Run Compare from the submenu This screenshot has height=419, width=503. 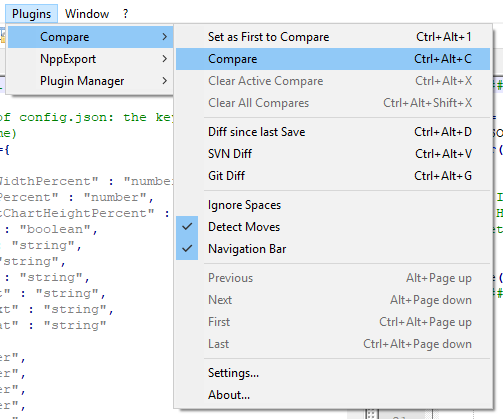333,59
